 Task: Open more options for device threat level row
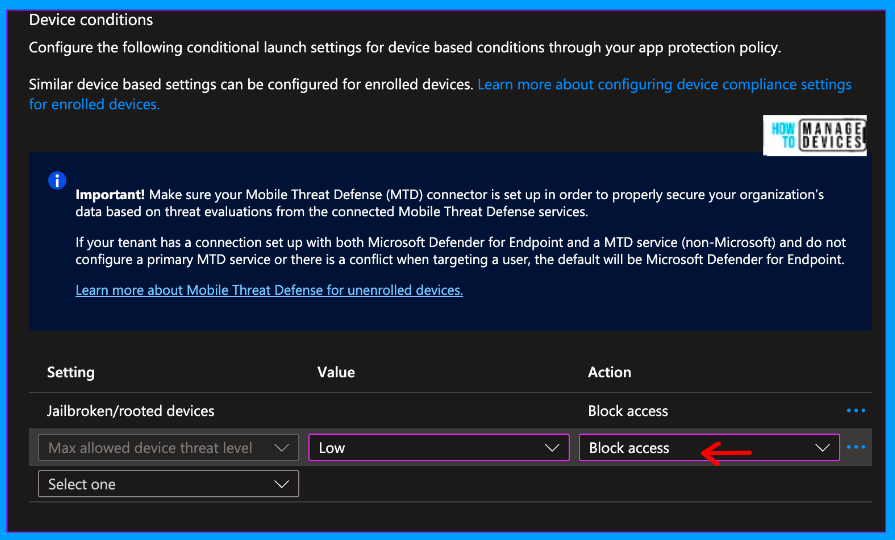pyautogui.click(x=856, y=447)
